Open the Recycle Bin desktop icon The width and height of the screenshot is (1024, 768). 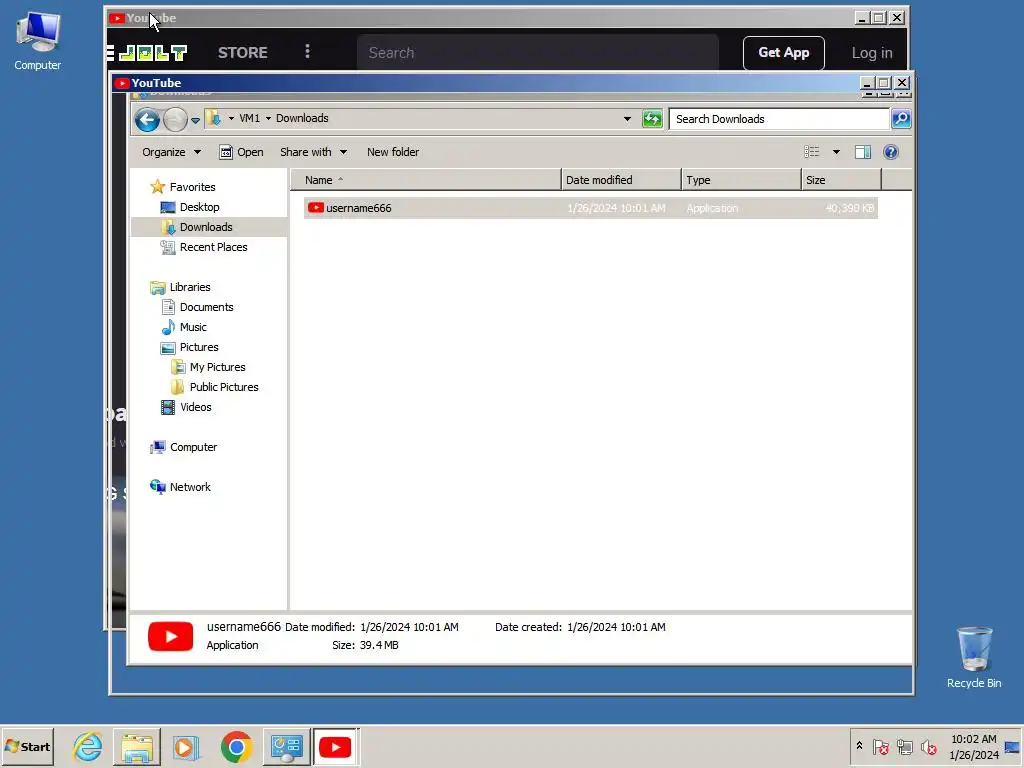(x=974, y=657)
